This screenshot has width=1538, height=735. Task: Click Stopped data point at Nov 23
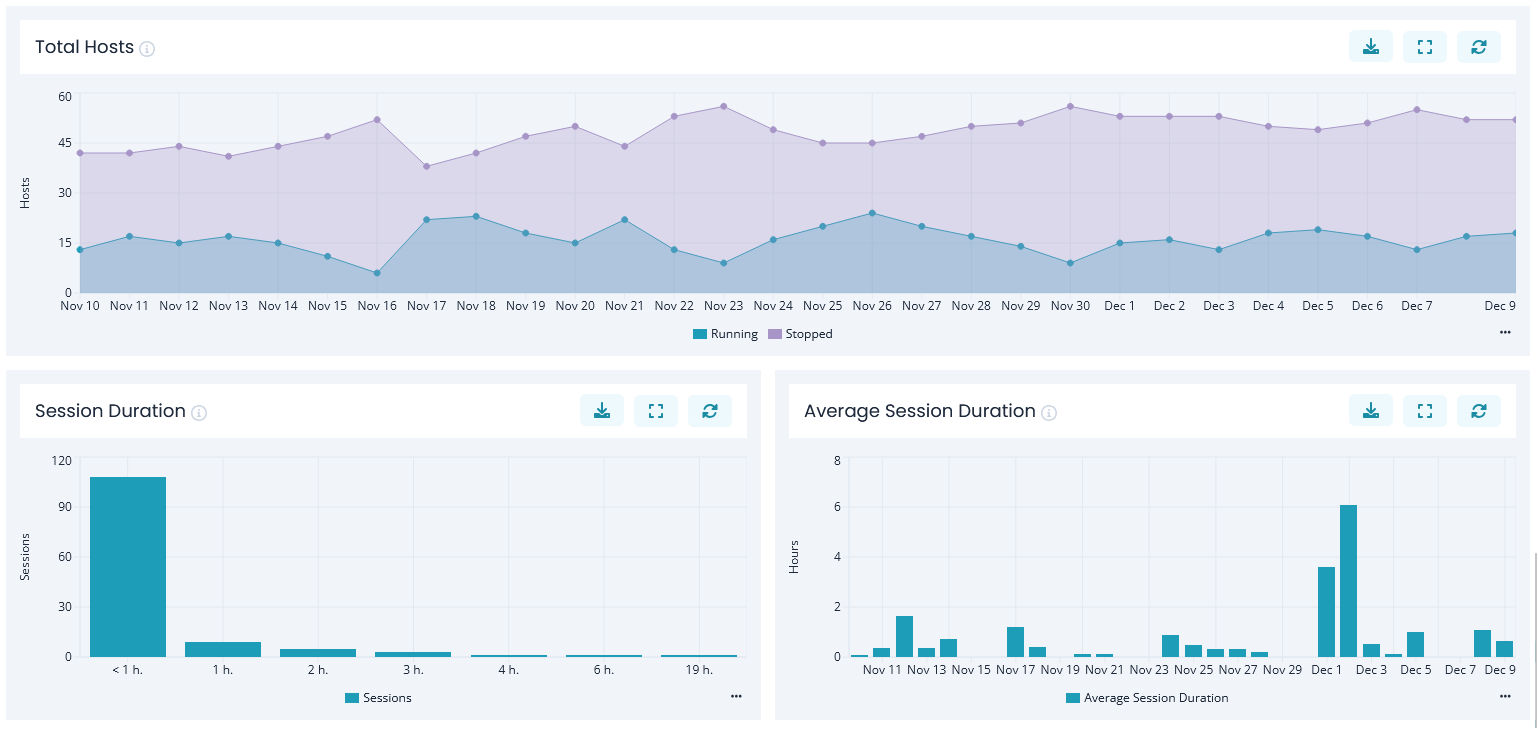(723, 106)
